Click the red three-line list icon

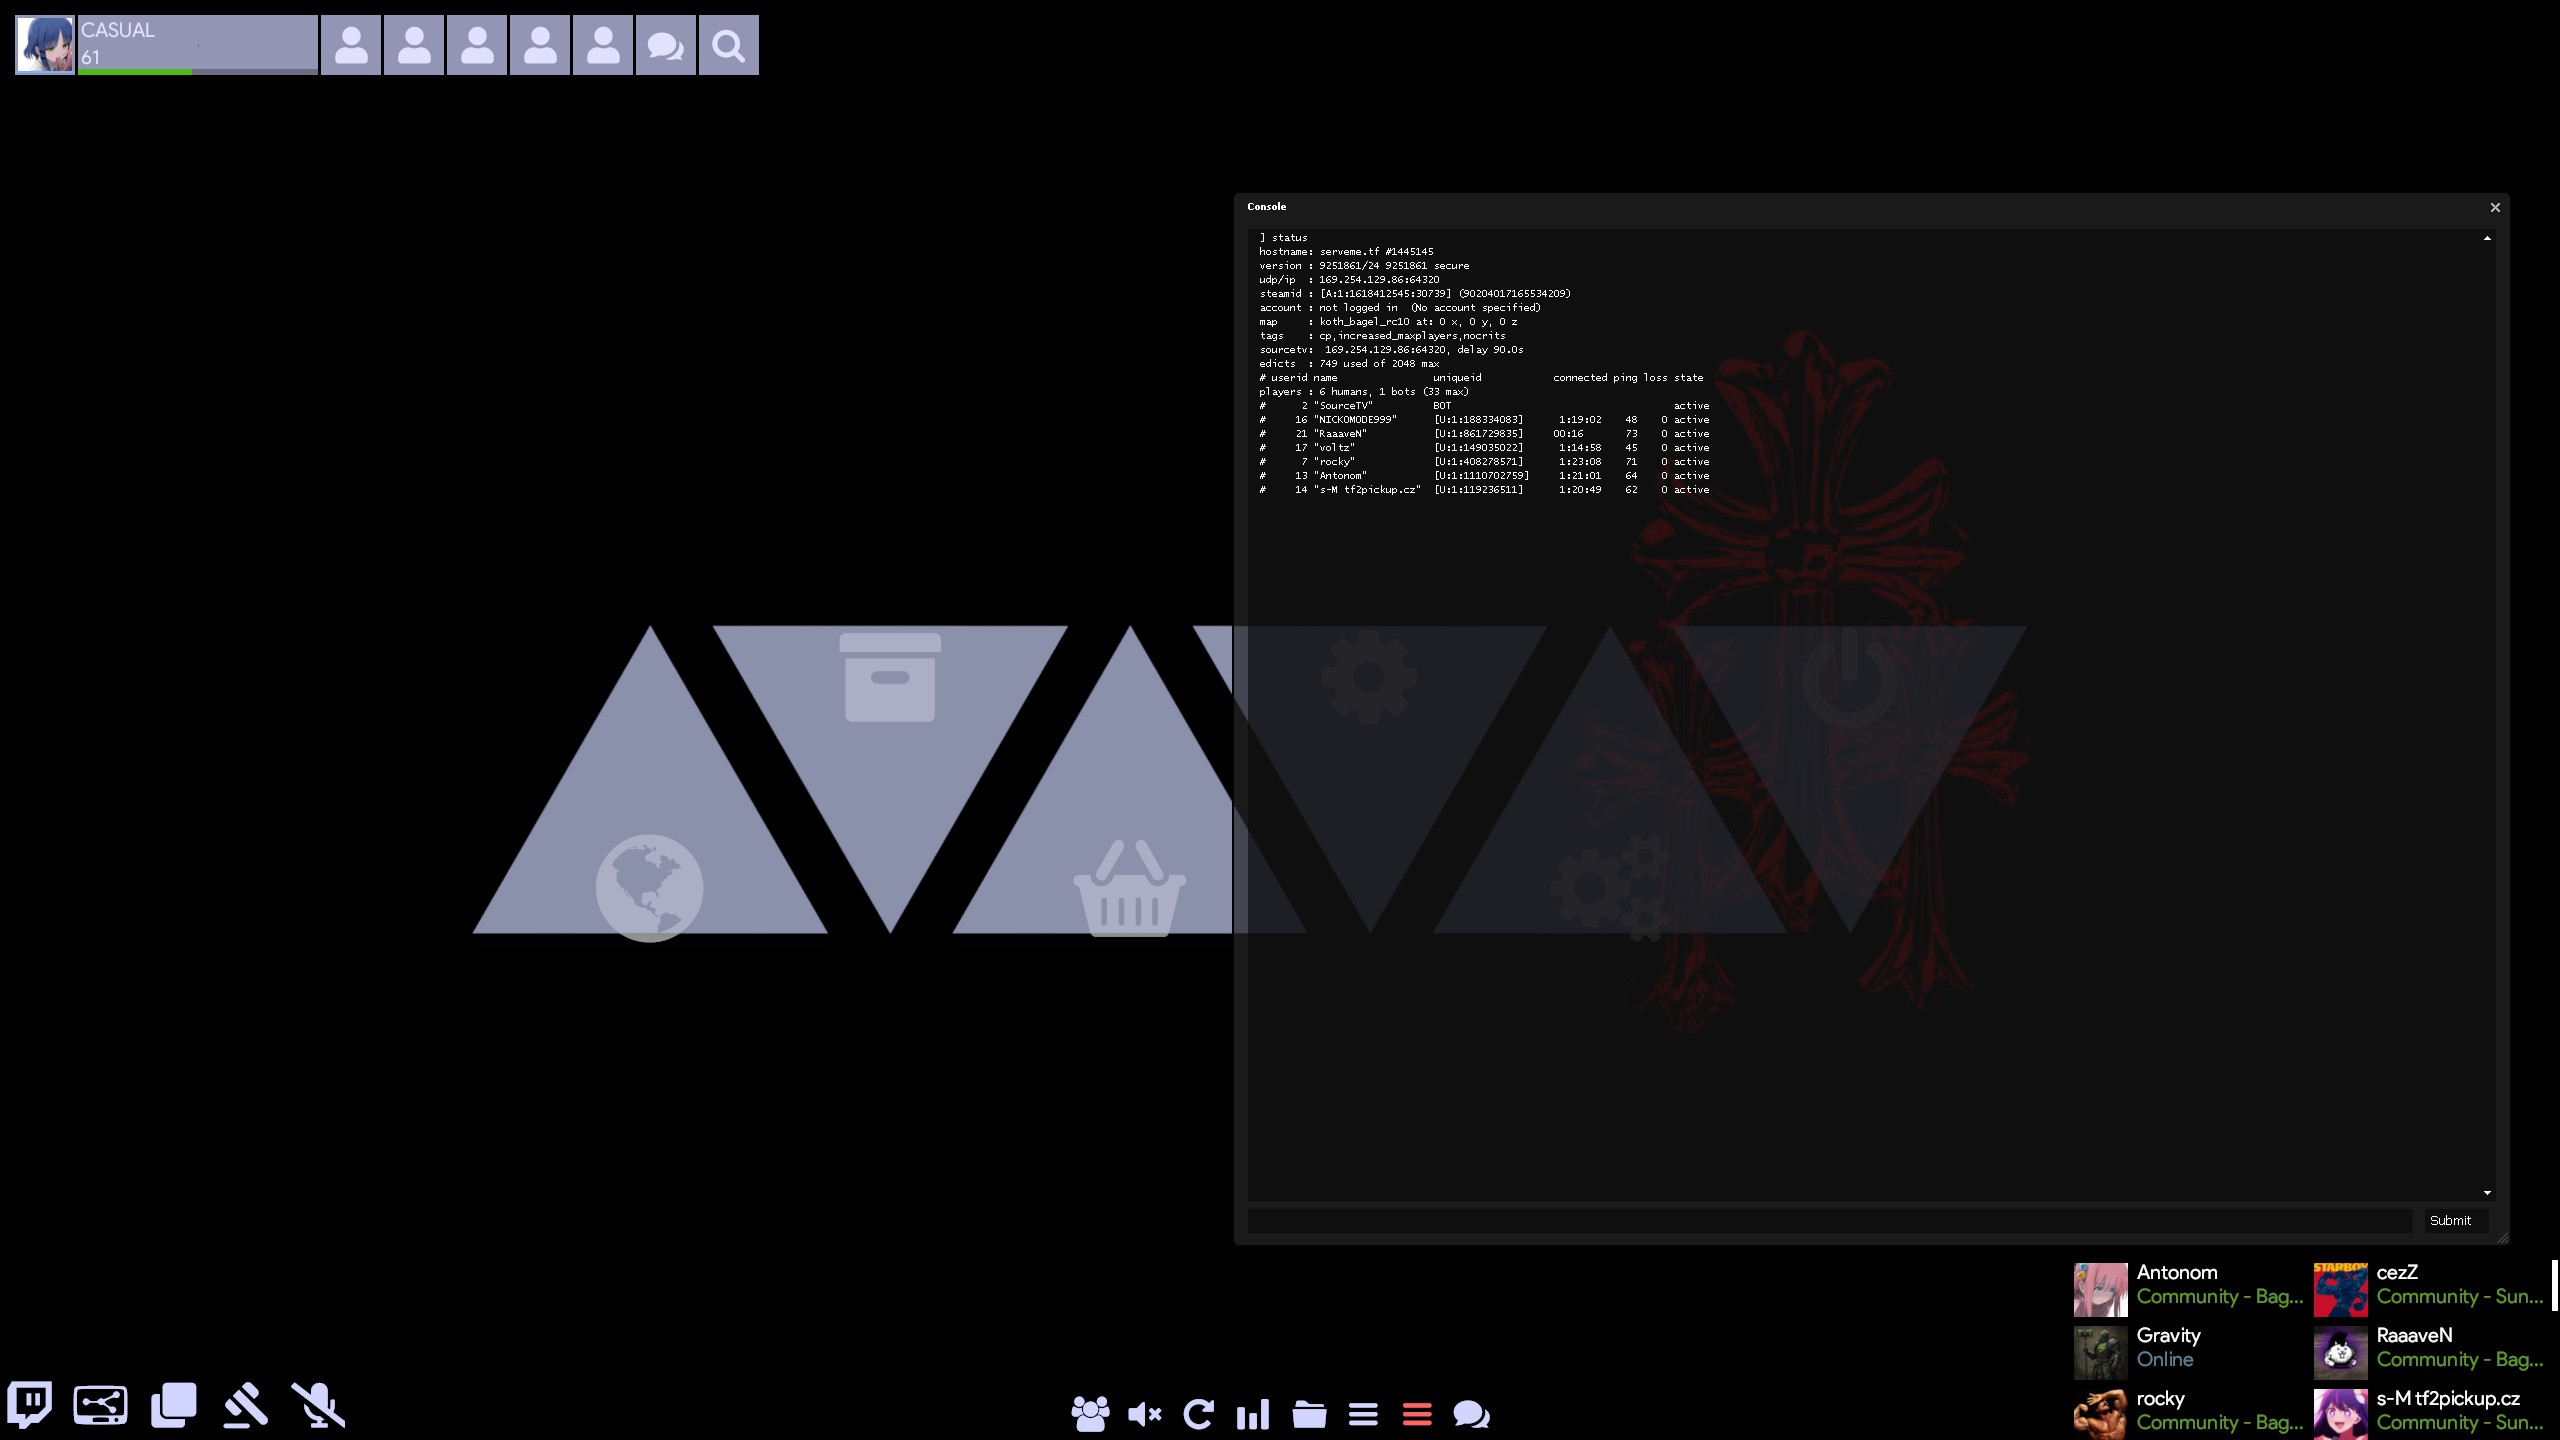(x=1417, y=1414)
